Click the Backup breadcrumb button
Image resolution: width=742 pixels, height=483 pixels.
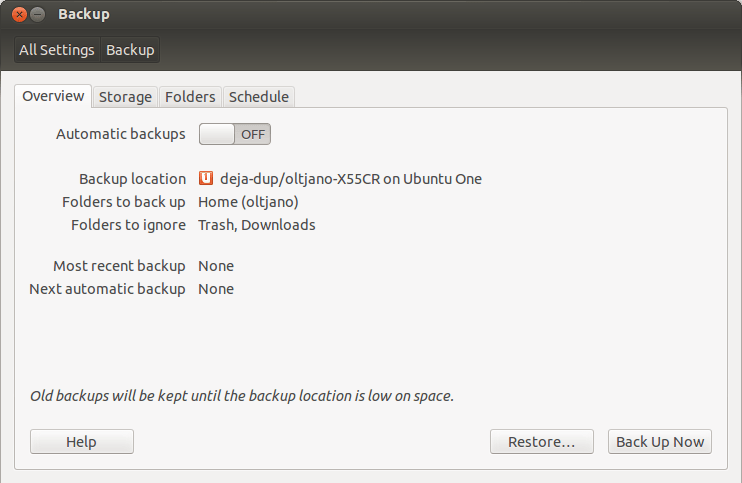pyautogui.click(x=130, y=50)
